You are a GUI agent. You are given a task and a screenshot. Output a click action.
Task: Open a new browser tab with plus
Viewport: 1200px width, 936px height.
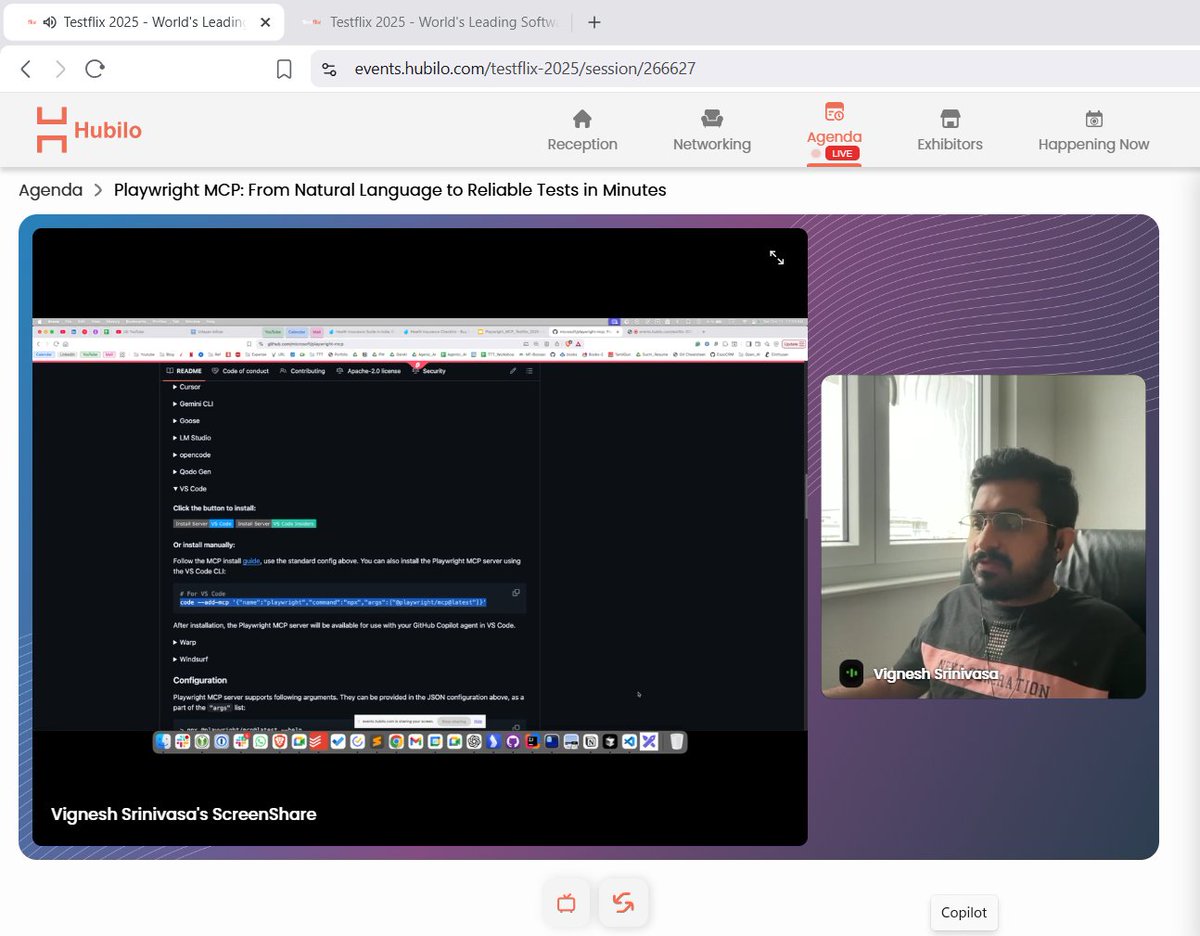click(x=594, y=22)
